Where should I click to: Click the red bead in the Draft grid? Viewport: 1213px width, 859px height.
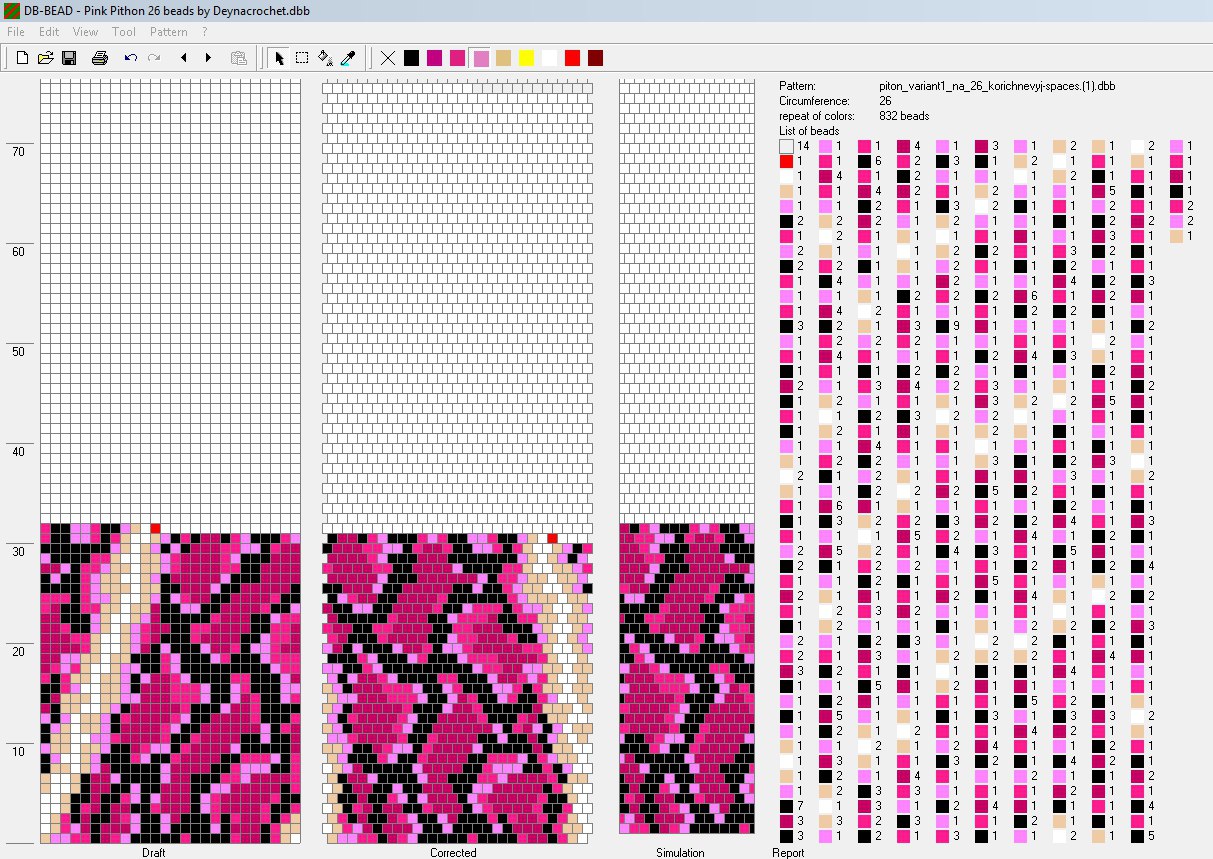(155, 527)
